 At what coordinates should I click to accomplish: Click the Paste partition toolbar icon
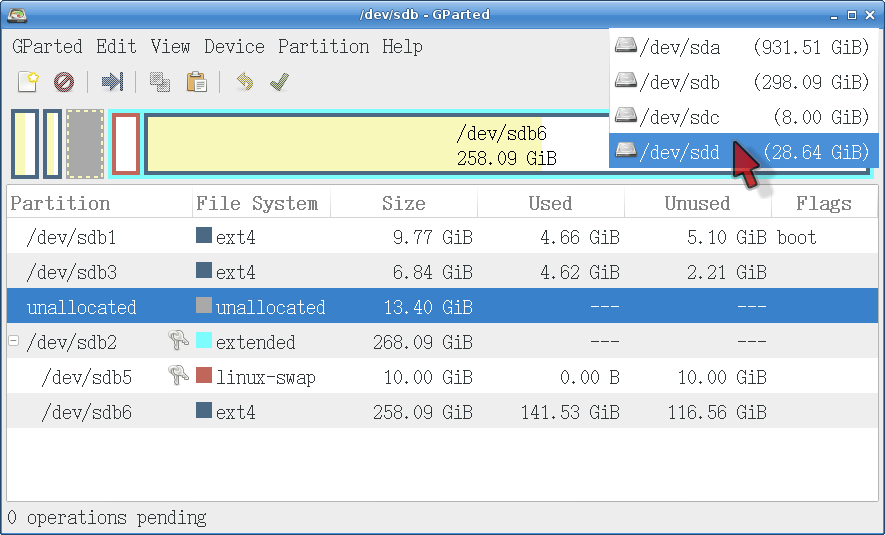196,81
